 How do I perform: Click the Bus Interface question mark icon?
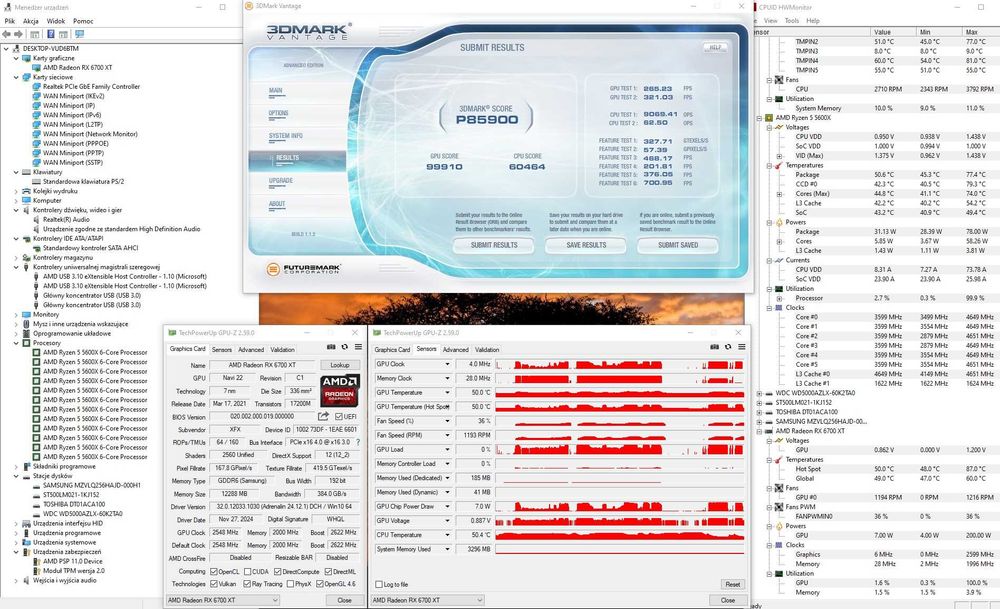357,442
